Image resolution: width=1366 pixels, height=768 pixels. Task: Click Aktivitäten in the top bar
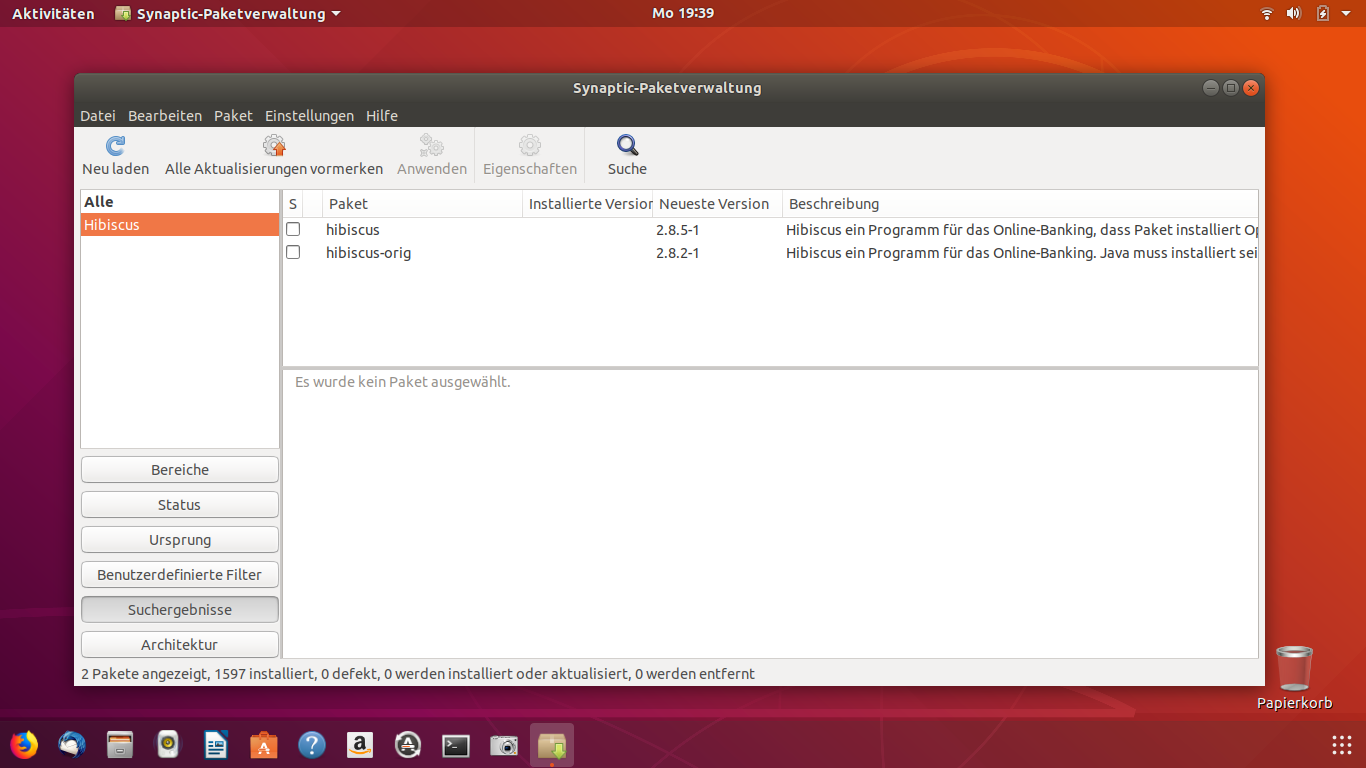pos(53,14)
